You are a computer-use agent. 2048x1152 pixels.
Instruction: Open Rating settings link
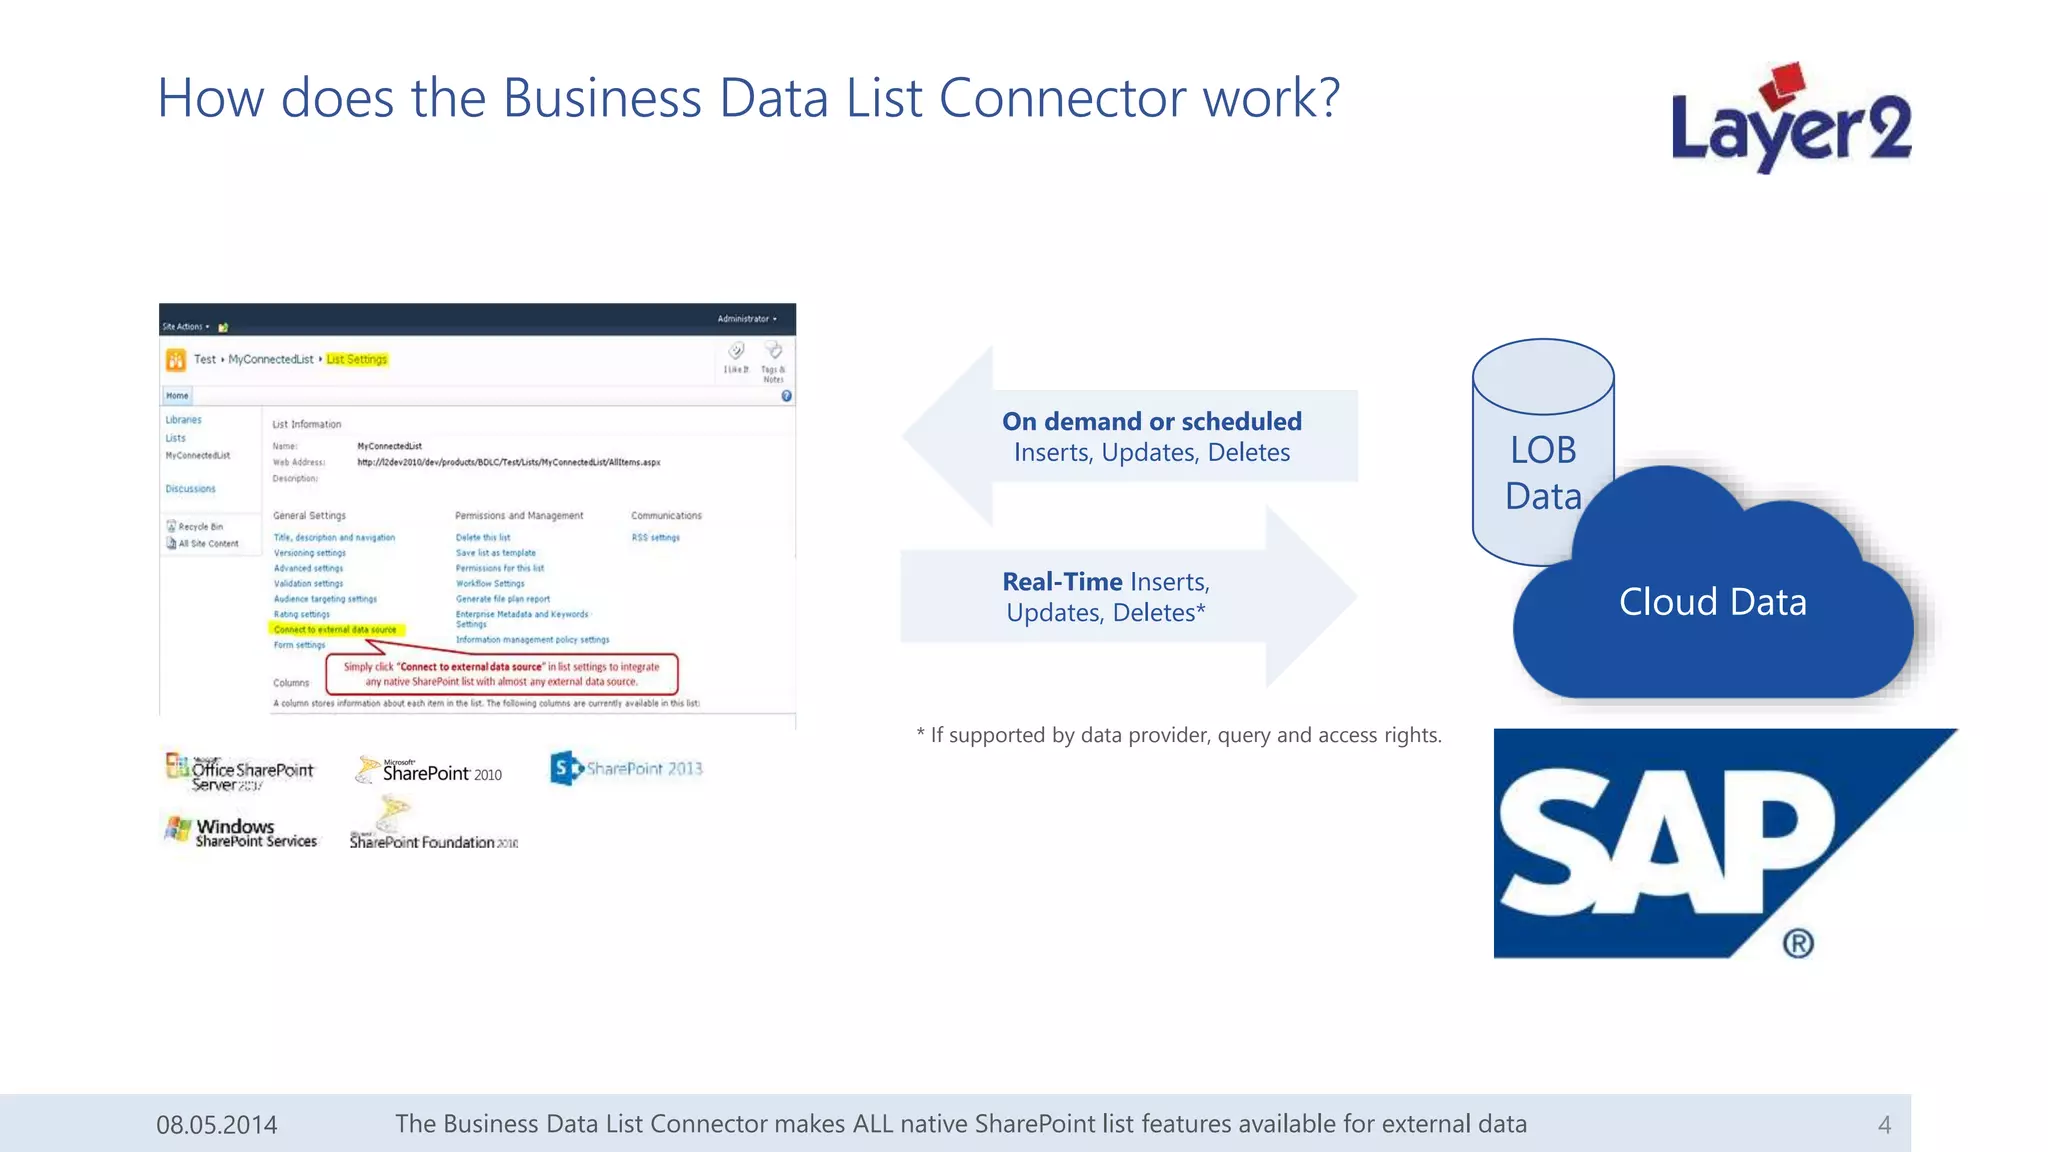[x=301, y=614]
